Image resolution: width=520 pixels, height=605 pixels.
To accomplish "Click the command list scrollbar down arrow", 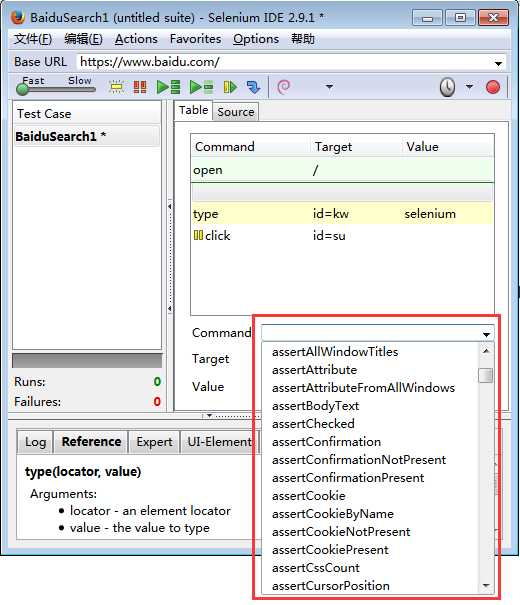I will tap(486, 586).
